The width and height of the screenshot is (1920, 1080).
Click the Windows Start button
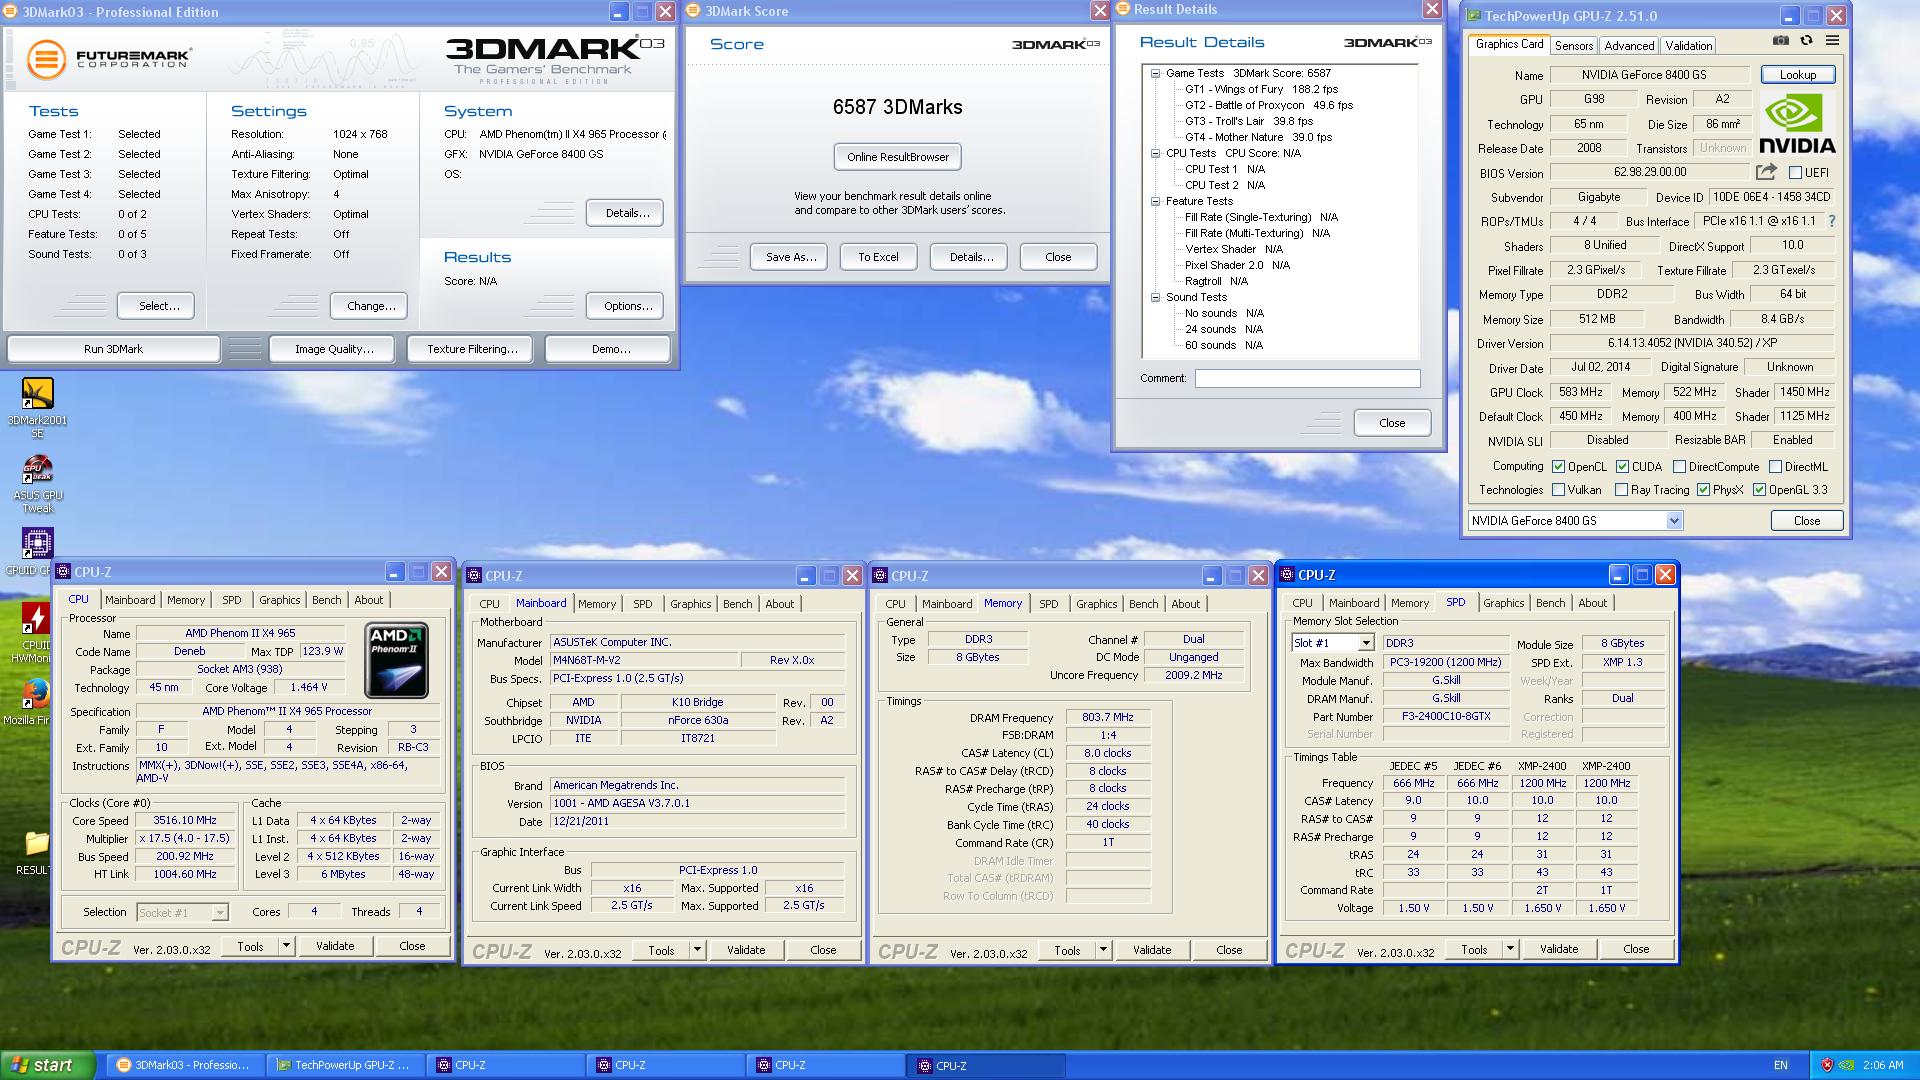tap(48, 1065)
